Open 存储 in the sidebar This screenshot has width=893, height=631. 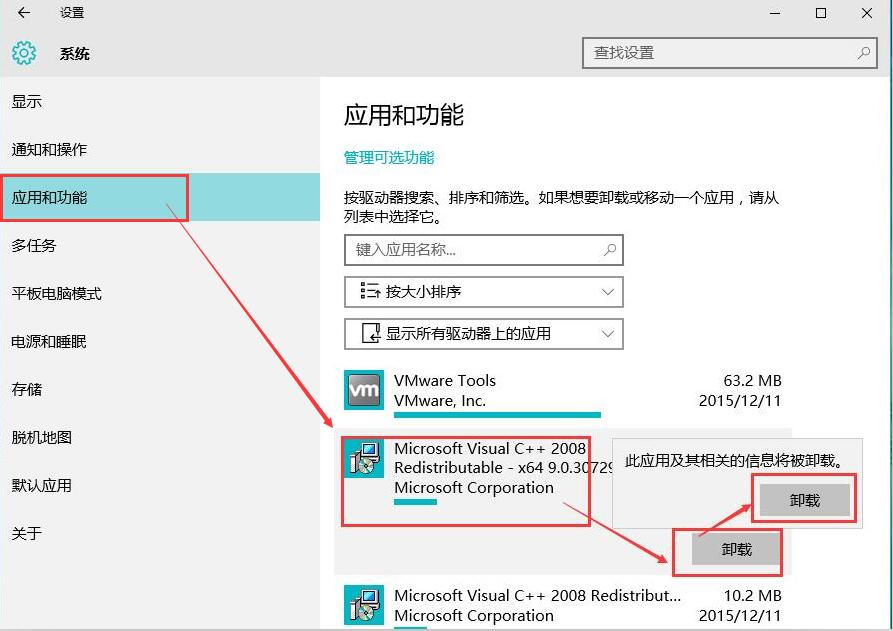point(159,389)
